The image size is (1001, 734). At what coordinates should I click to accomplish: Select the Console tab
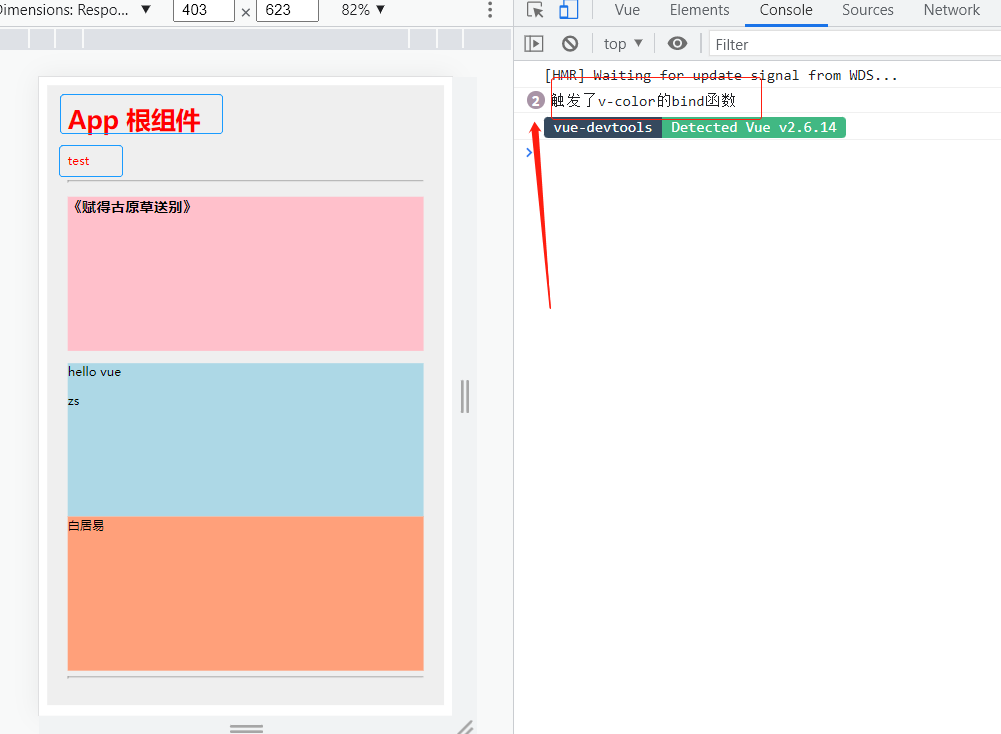coord(786,10)
